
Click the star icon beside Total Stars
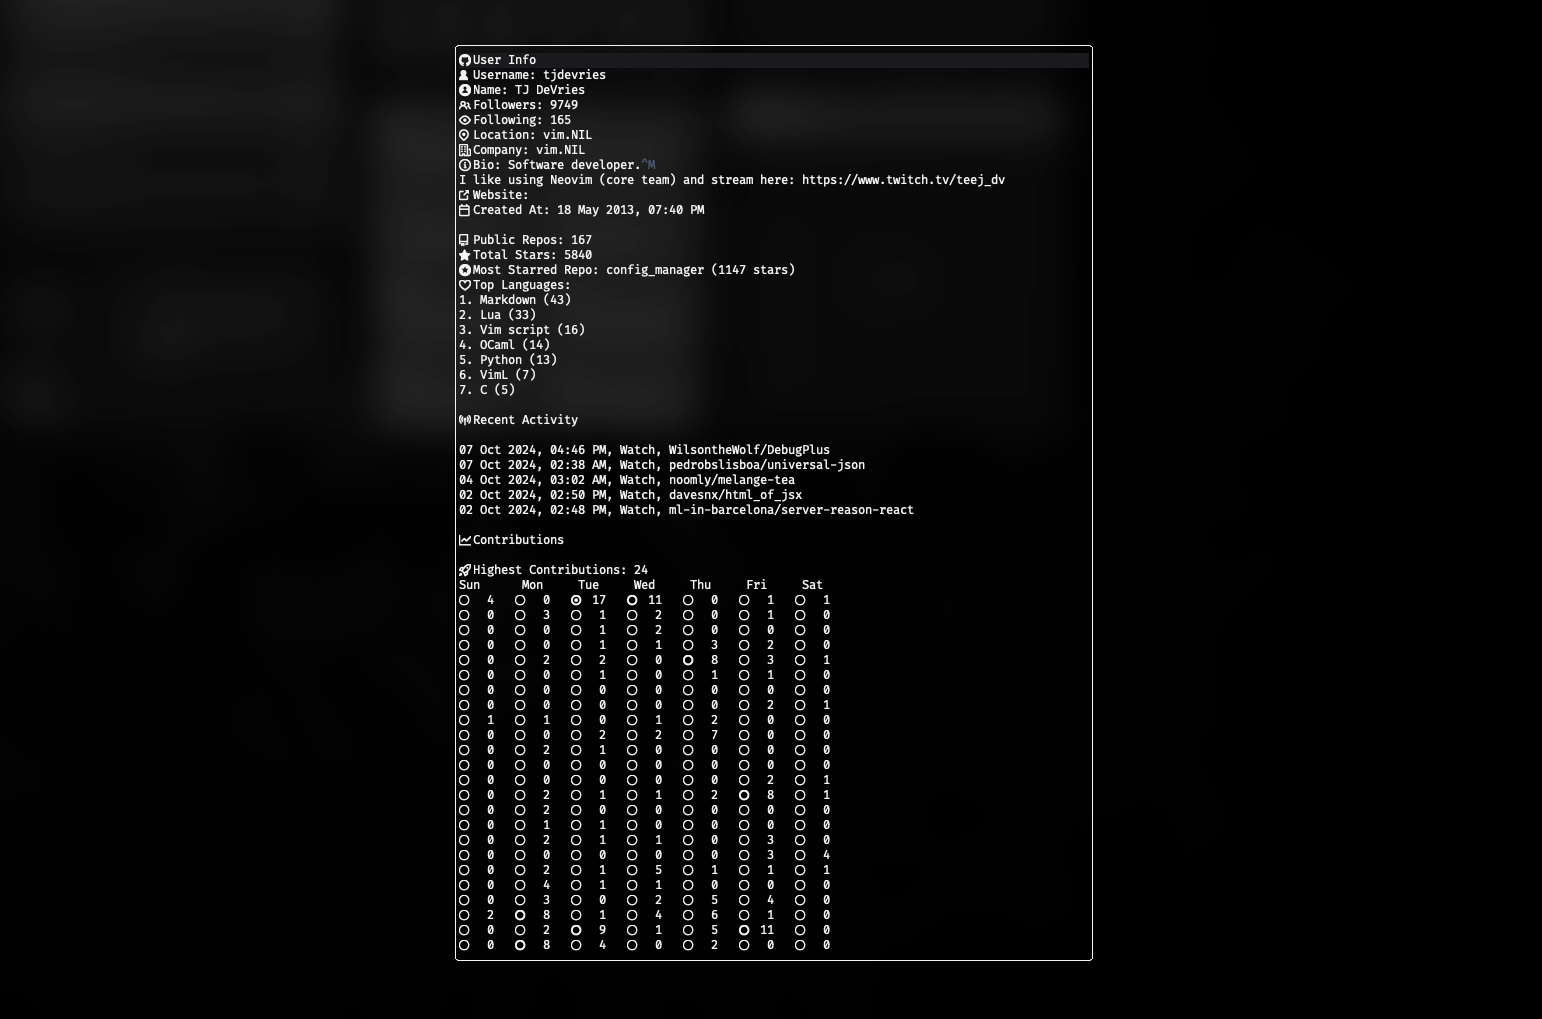click(x=464, y=255)
